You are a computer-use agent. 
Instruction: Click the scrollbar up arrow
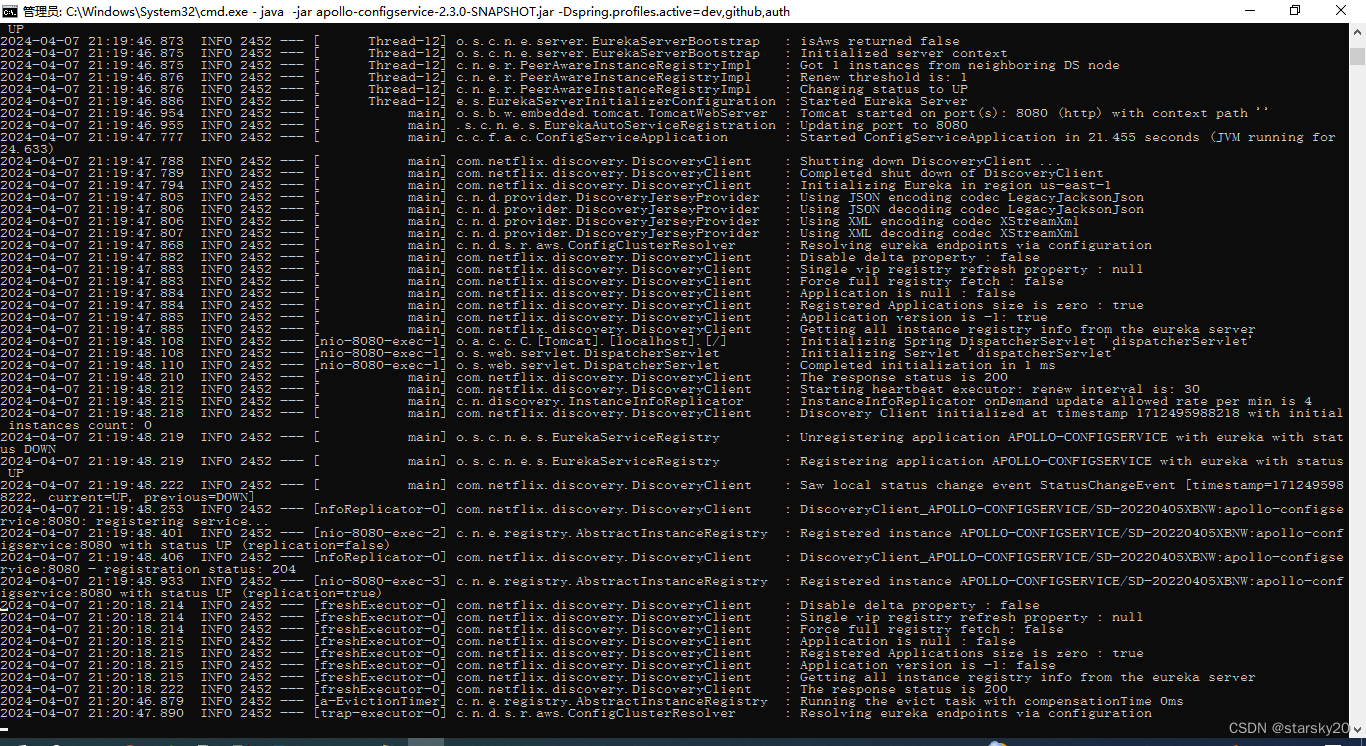[1357, 30]
